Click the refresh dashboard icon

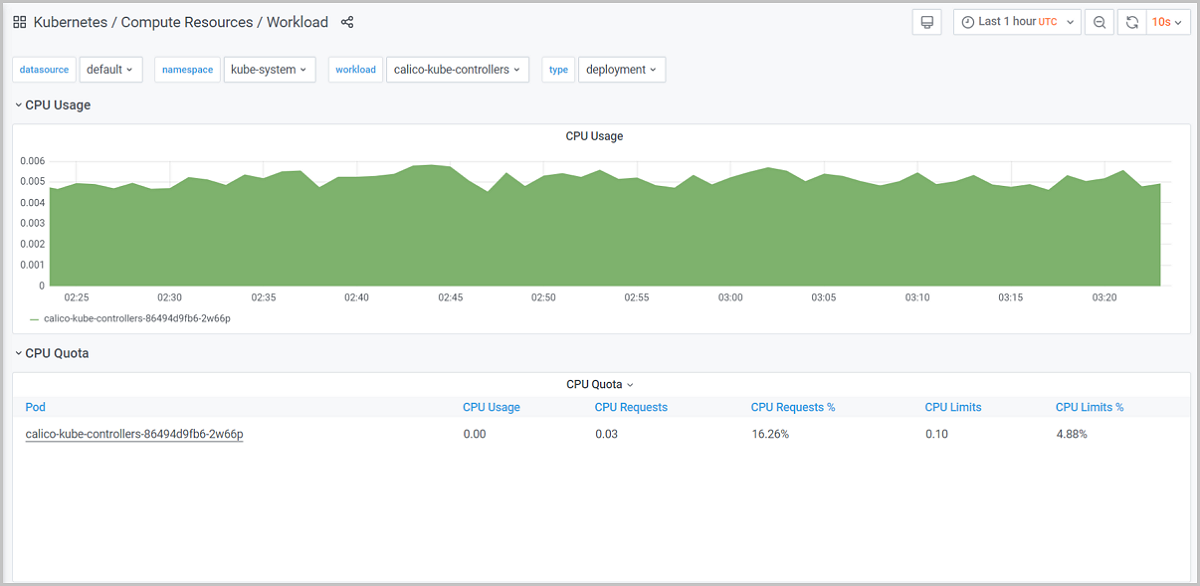(1132, 22)
